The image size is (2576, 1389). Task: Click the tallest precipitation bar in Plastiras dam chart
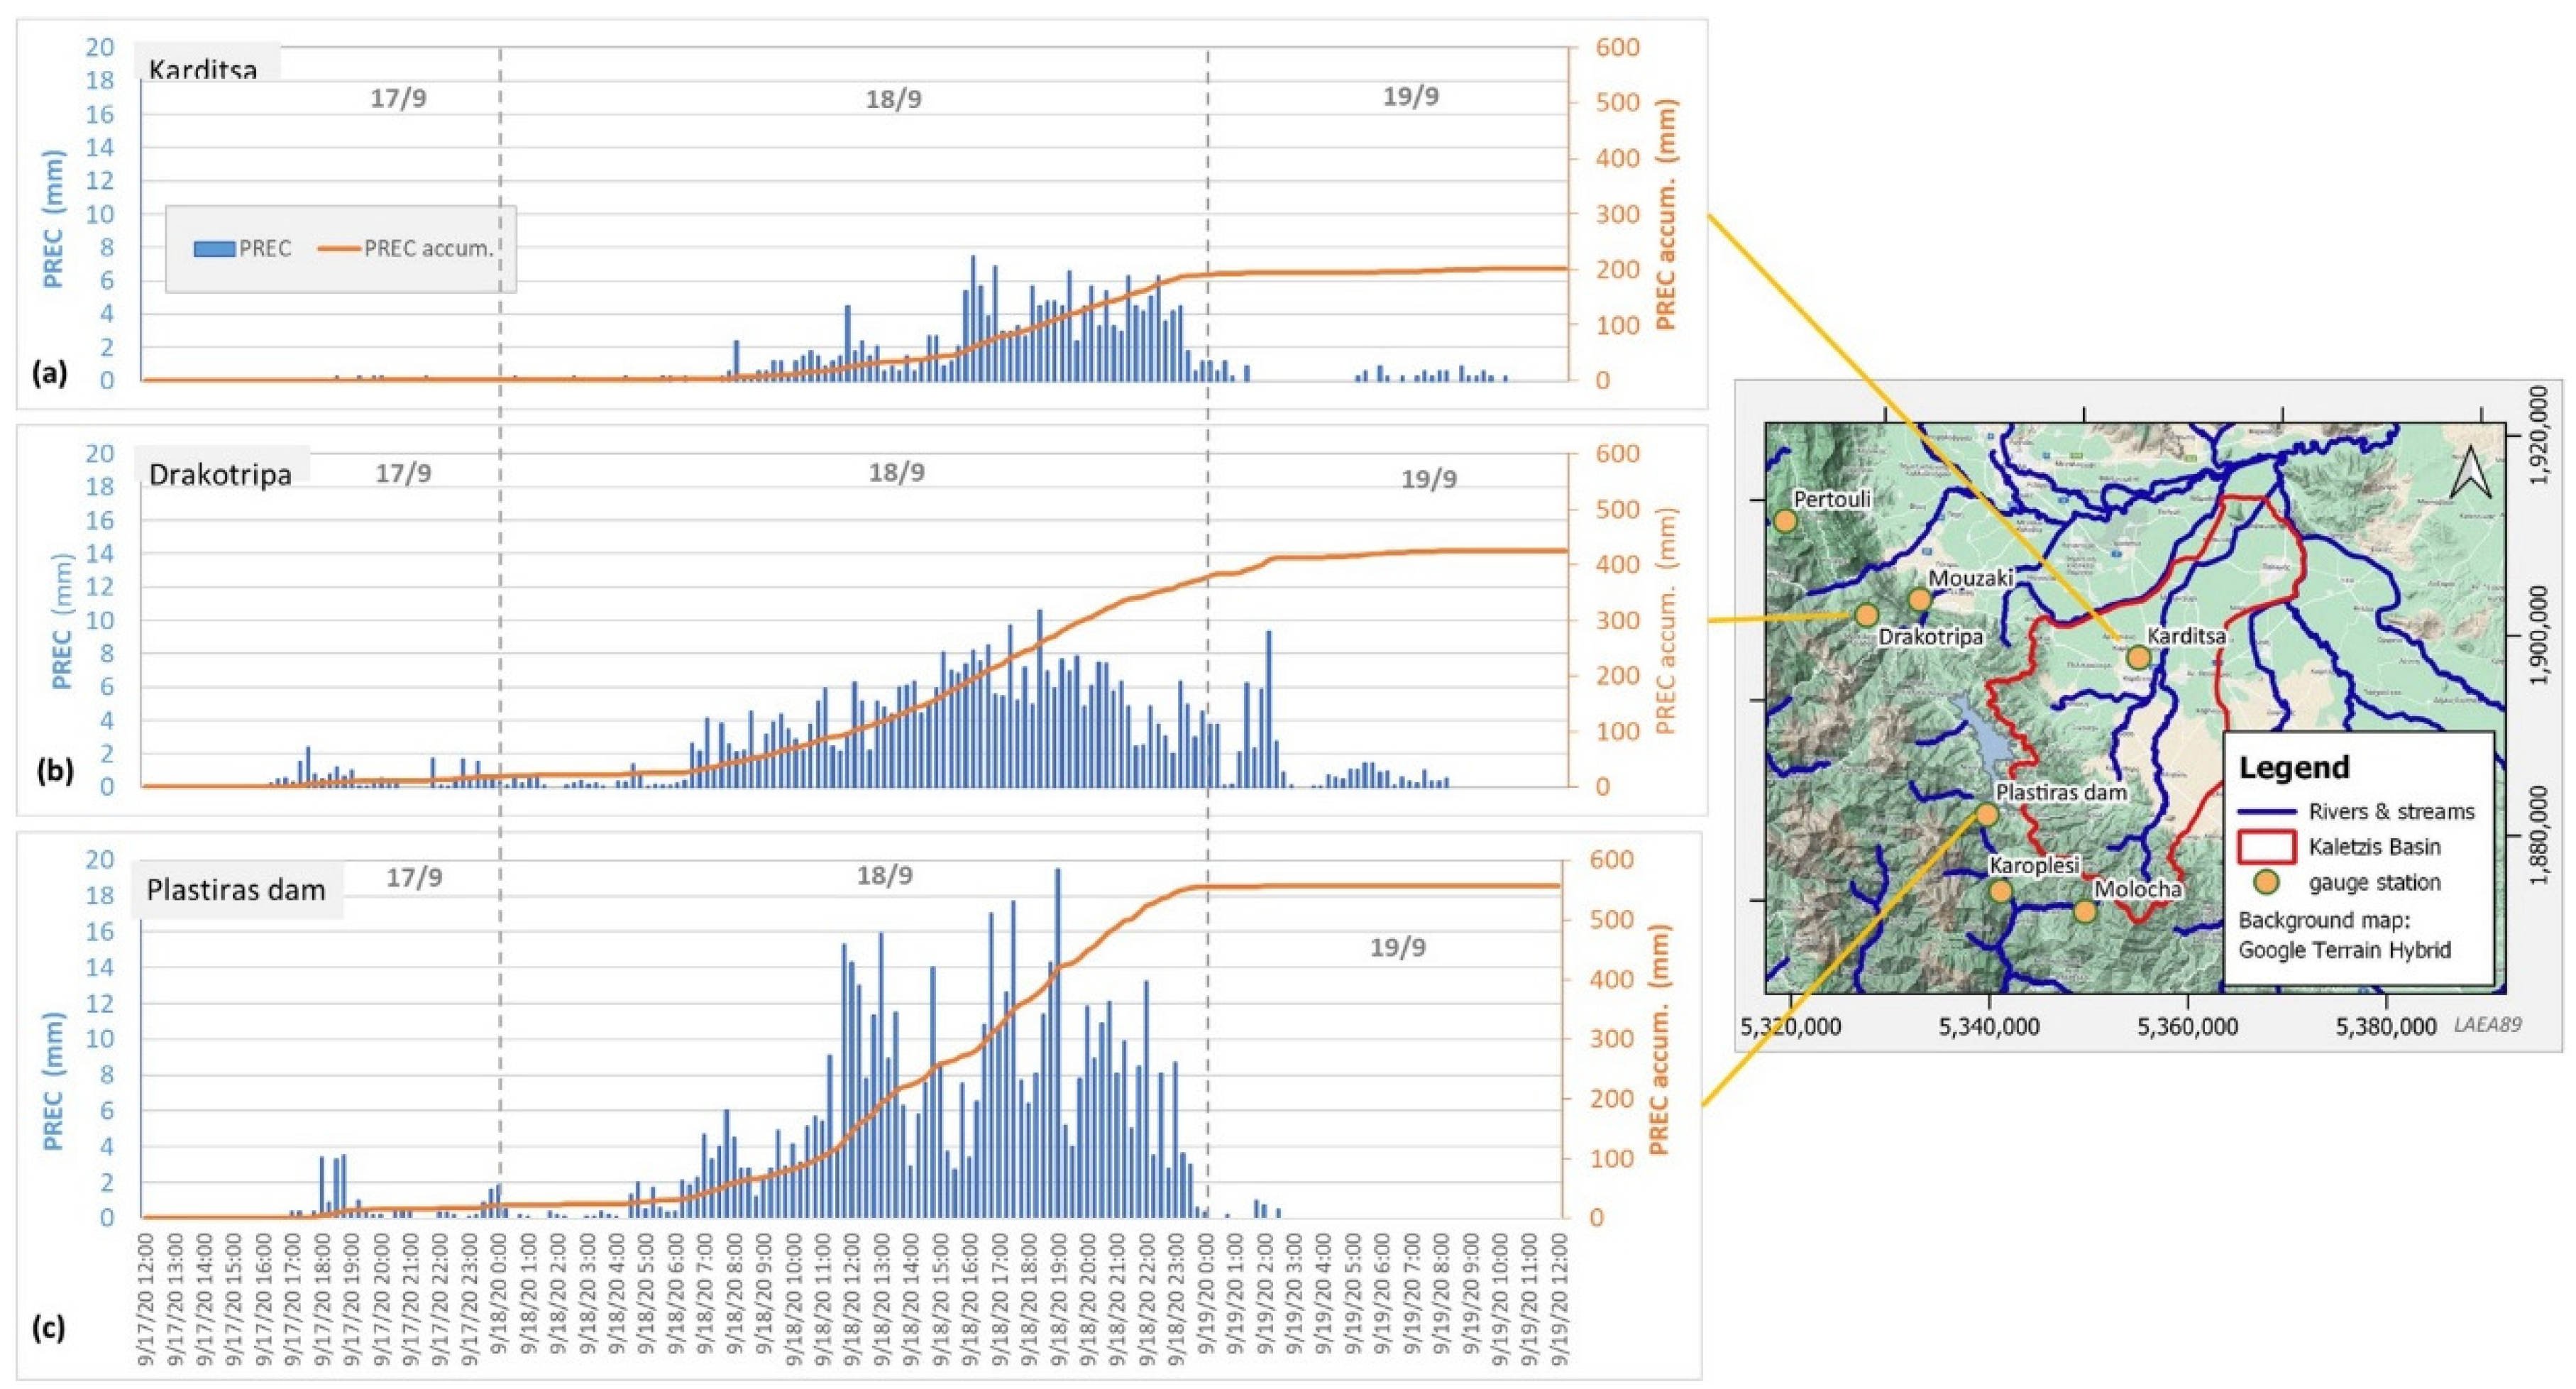1057,1043
